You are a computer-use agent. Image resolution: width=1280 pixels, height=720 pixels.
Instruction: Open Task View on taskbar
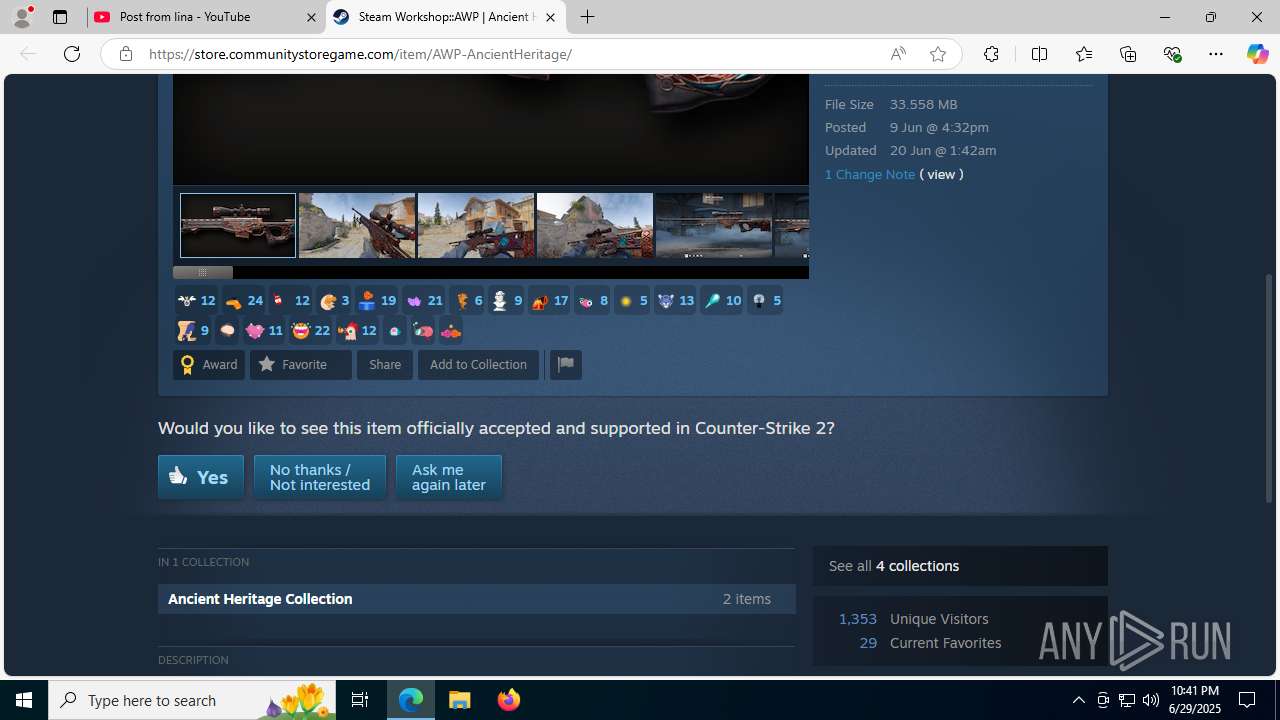point(360,700)
